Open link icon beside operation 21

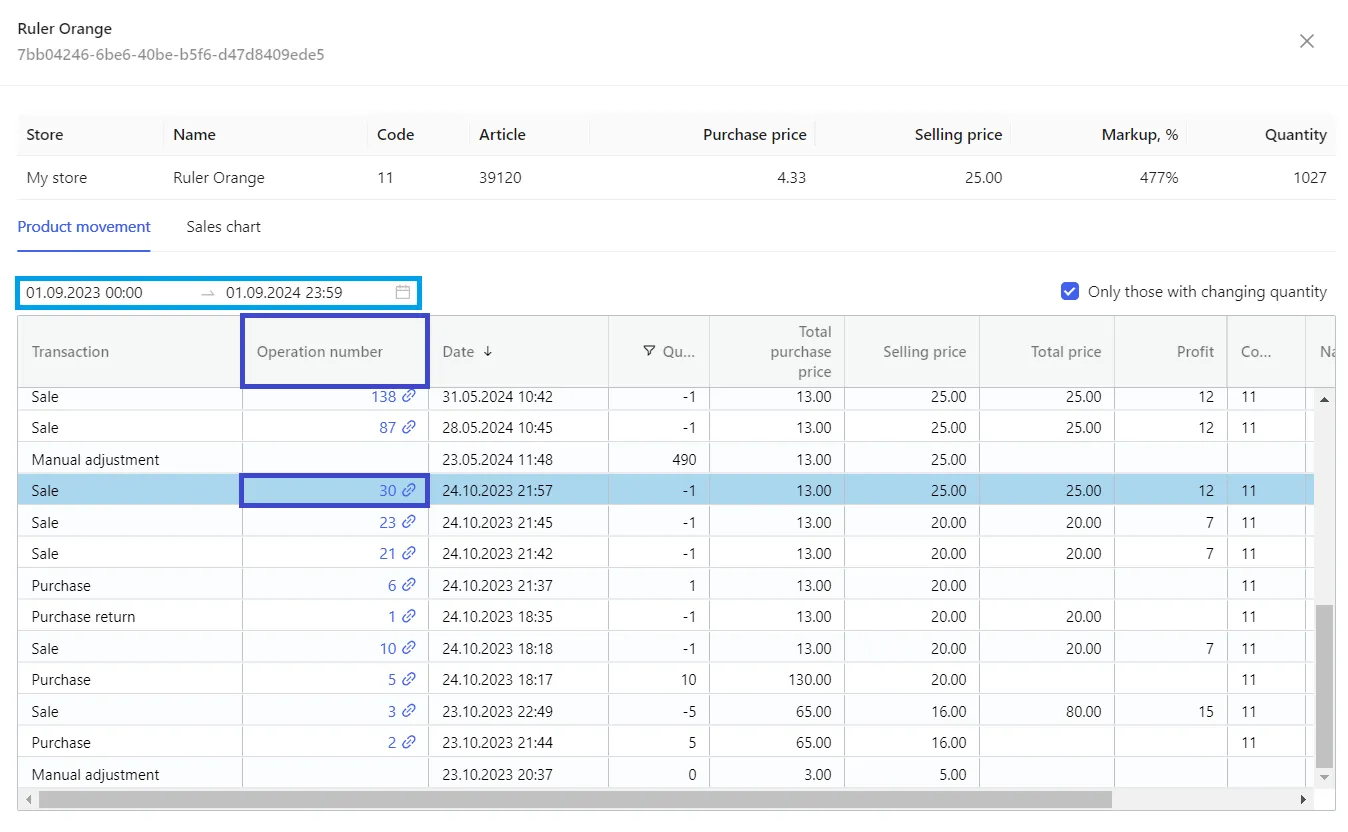[x=409, y=554]
